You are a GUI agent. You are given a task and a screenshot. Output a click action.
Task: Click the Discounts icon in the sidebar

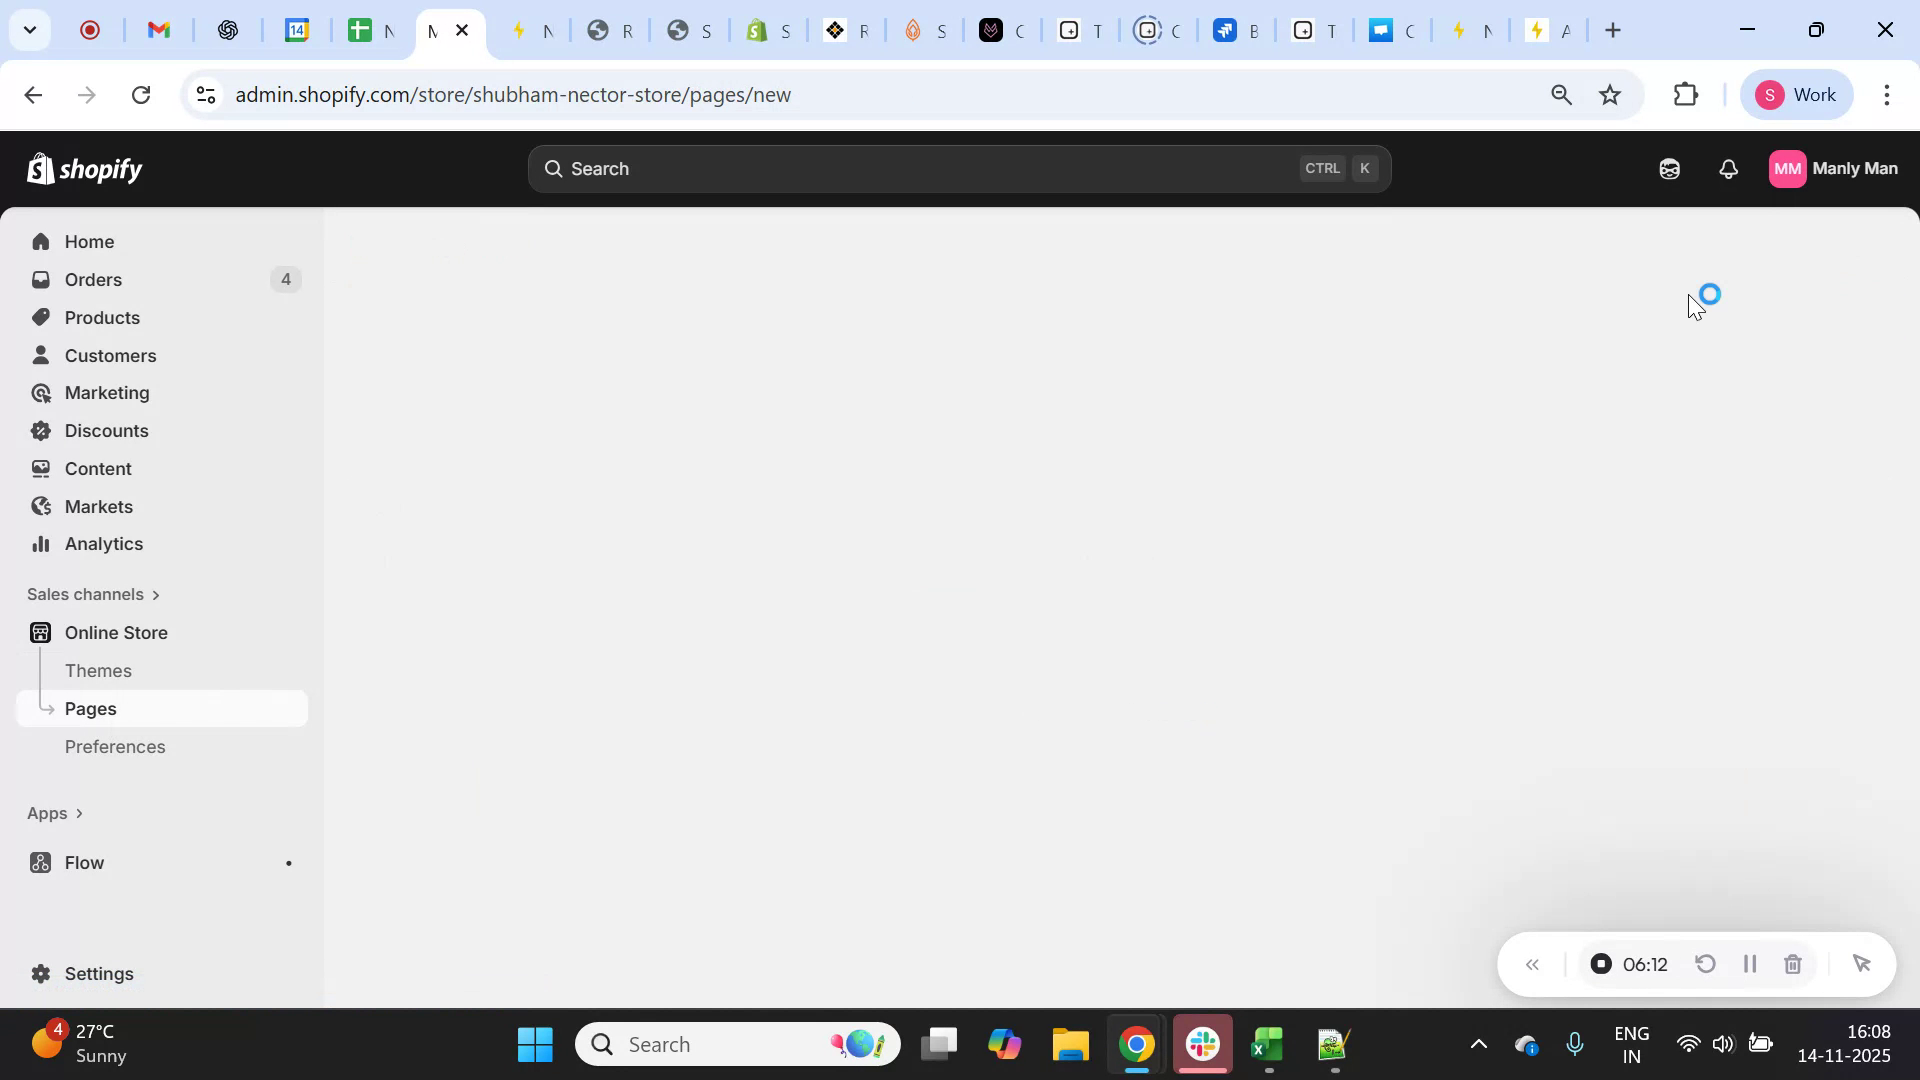[41, 430]
